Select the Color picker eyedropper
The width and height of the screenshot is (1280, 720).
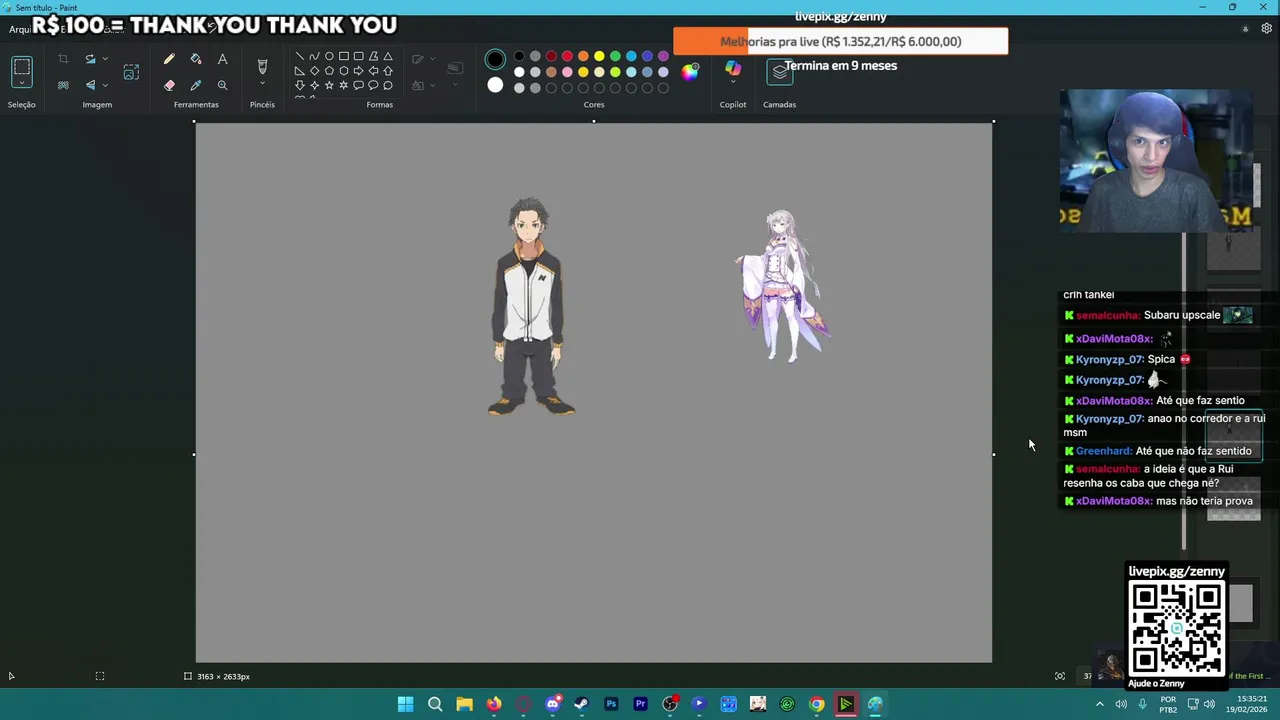[x=196, y=86]
